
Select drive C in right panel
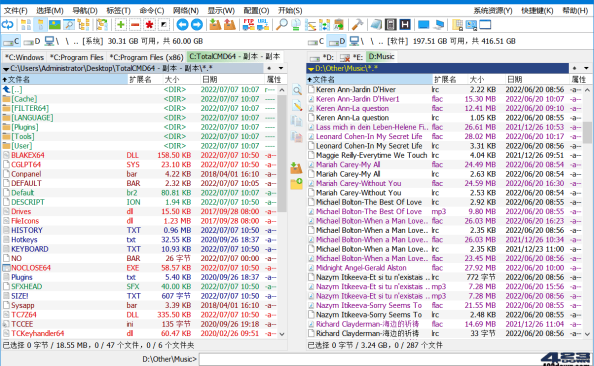(316, 41)
